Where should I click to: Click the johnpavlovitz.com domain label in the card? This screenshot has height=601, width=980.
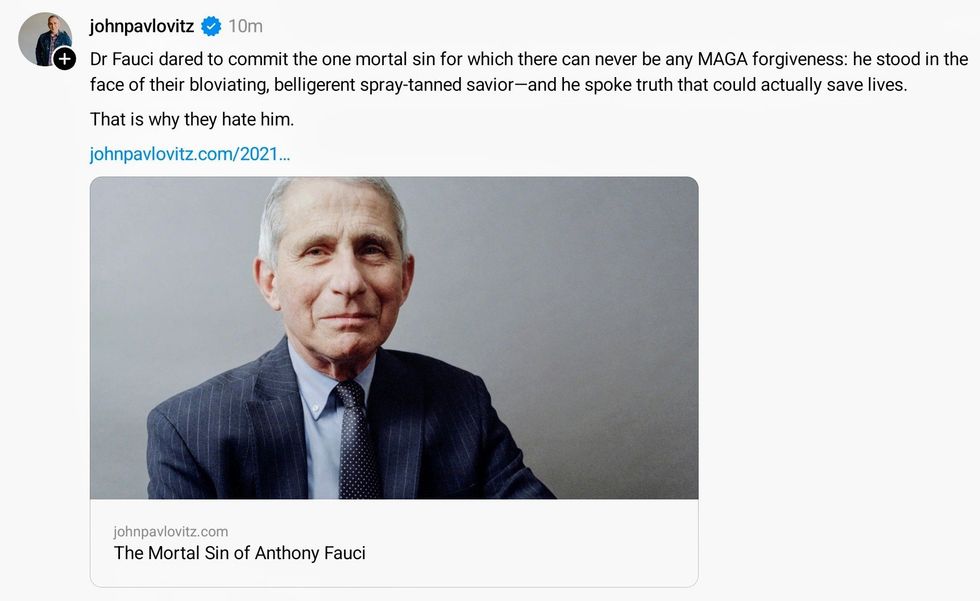pos(171,531)
